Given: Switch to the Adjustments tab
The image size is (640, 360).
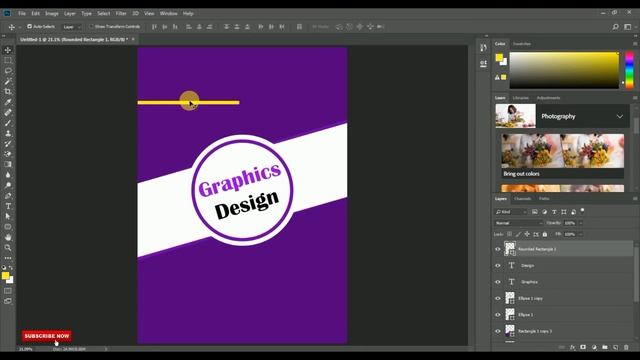Looking at the screenshot, I should [x=548, y=98].
